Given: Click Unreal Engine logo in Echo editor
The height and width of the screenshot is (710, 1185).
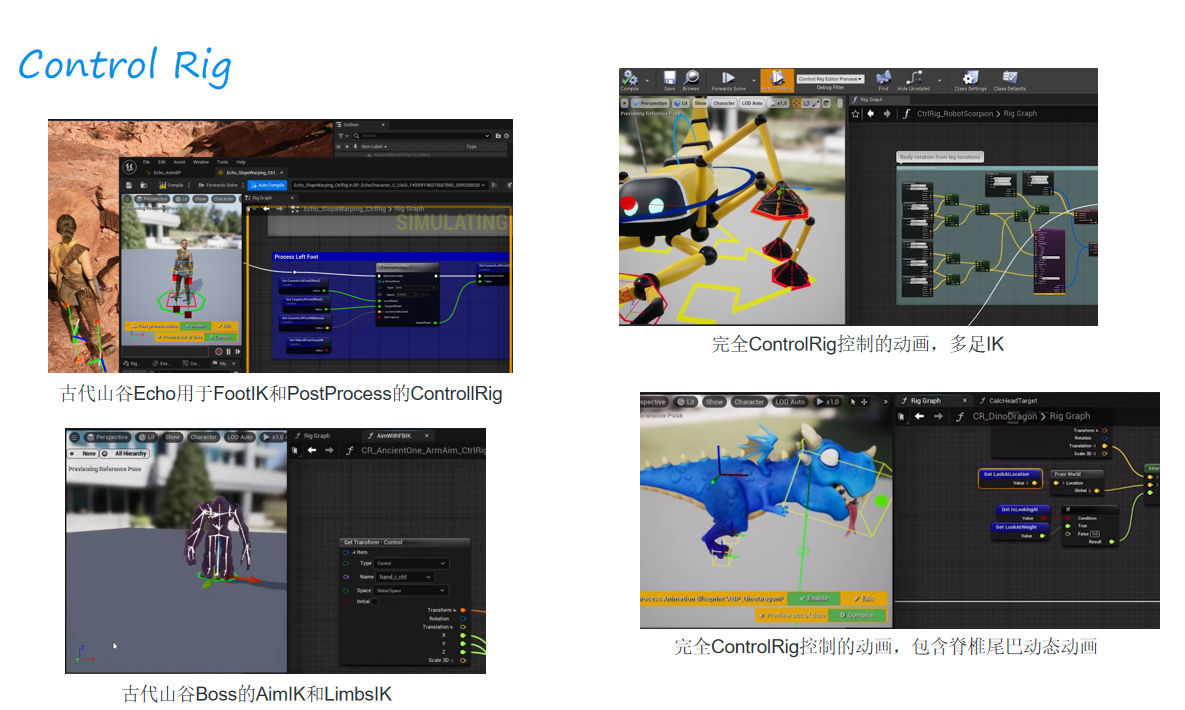Looking at the screenshot, I should [x=129, y=167].
